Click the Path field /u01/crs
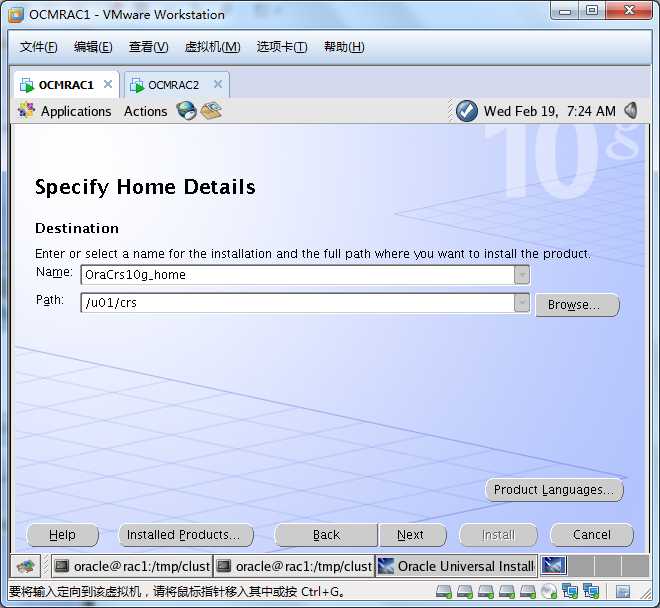 tap(298, 303)
